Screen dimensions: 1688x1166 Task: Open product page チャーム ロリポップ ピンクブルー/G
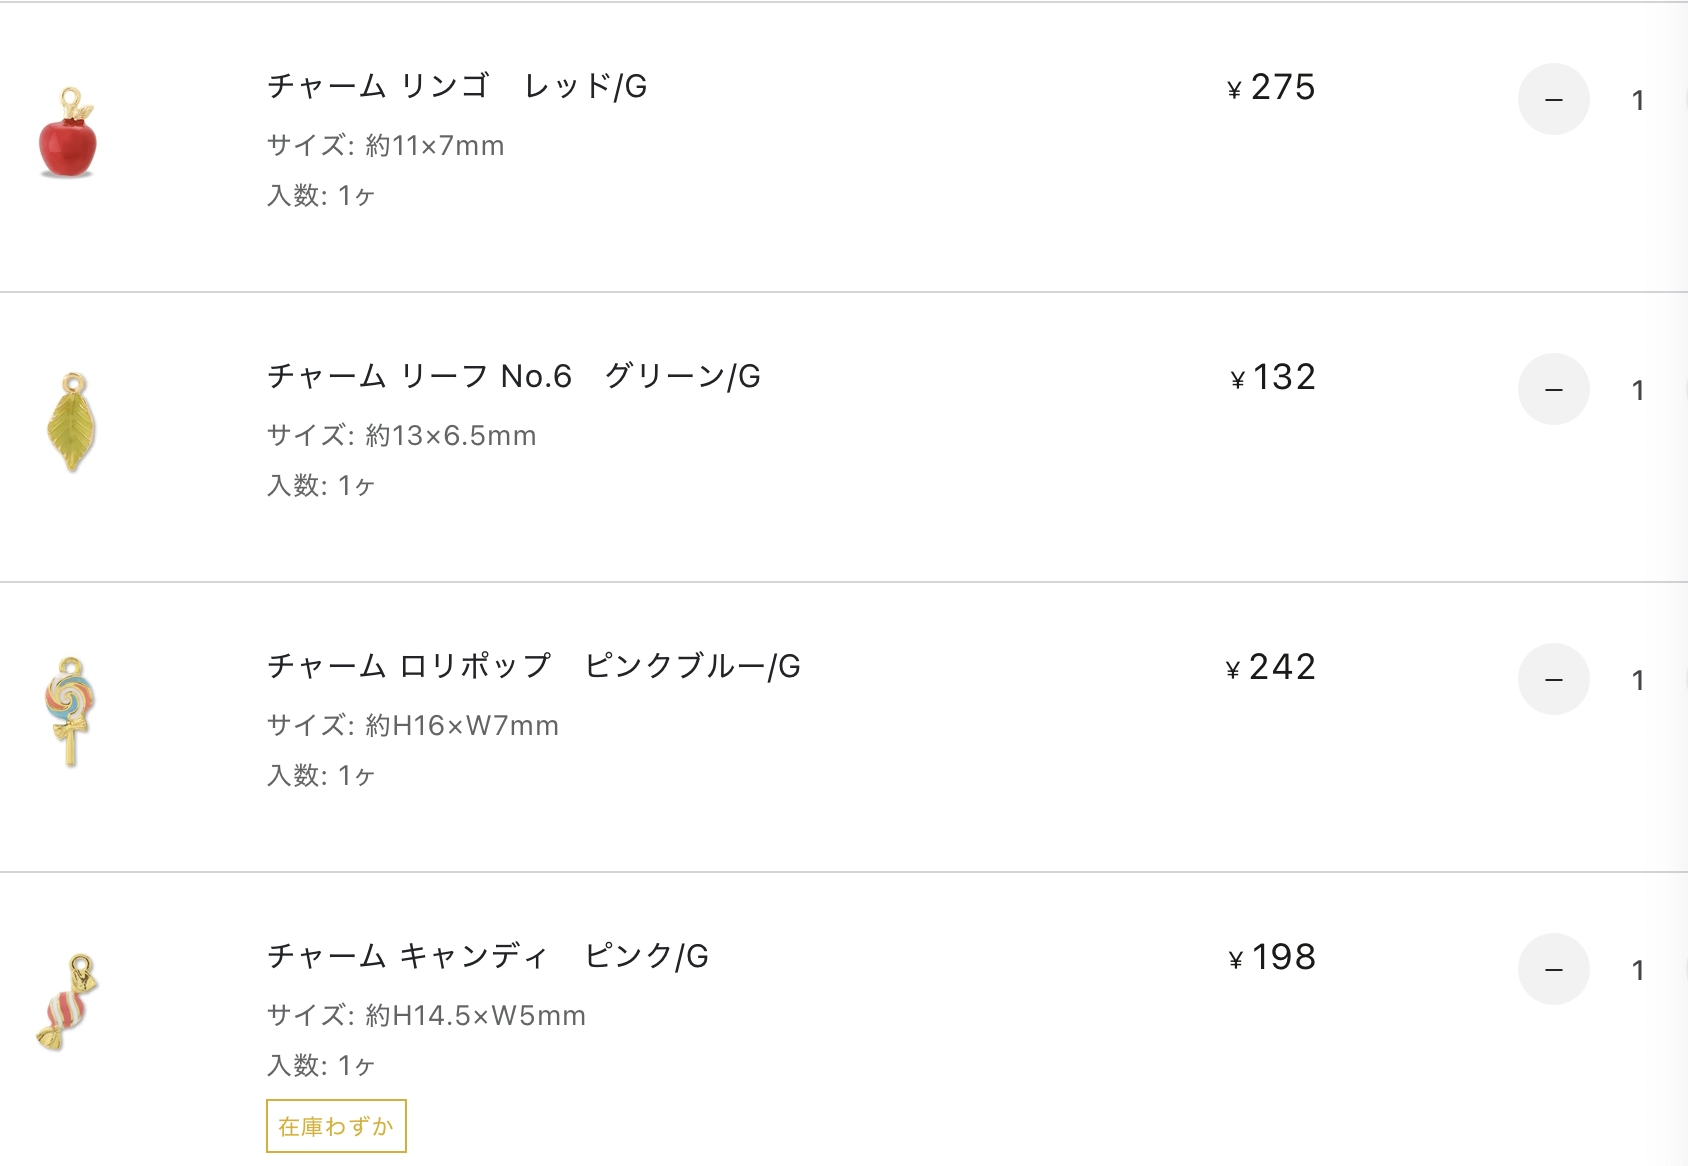[x=534, y=666]
